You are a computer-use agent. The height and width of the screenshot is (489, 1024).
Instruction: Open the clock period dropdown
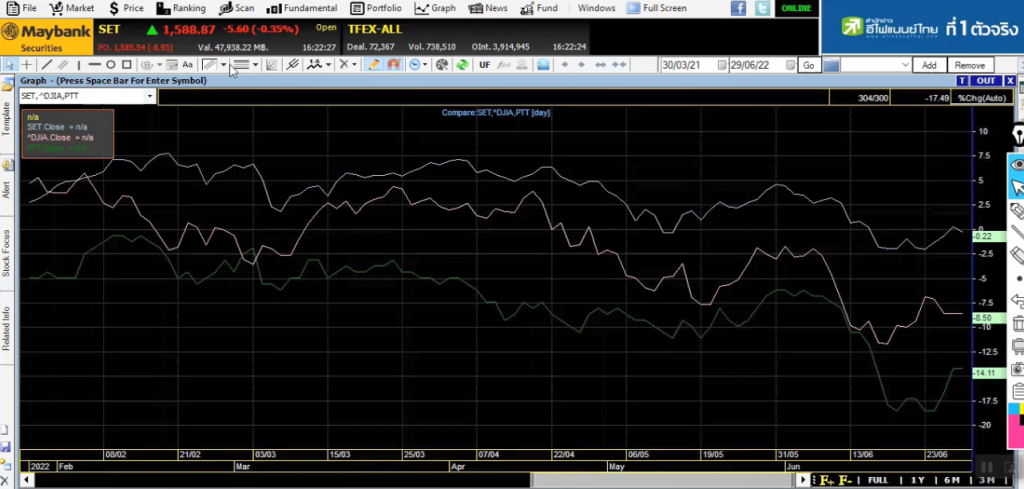tap(425, 65)
